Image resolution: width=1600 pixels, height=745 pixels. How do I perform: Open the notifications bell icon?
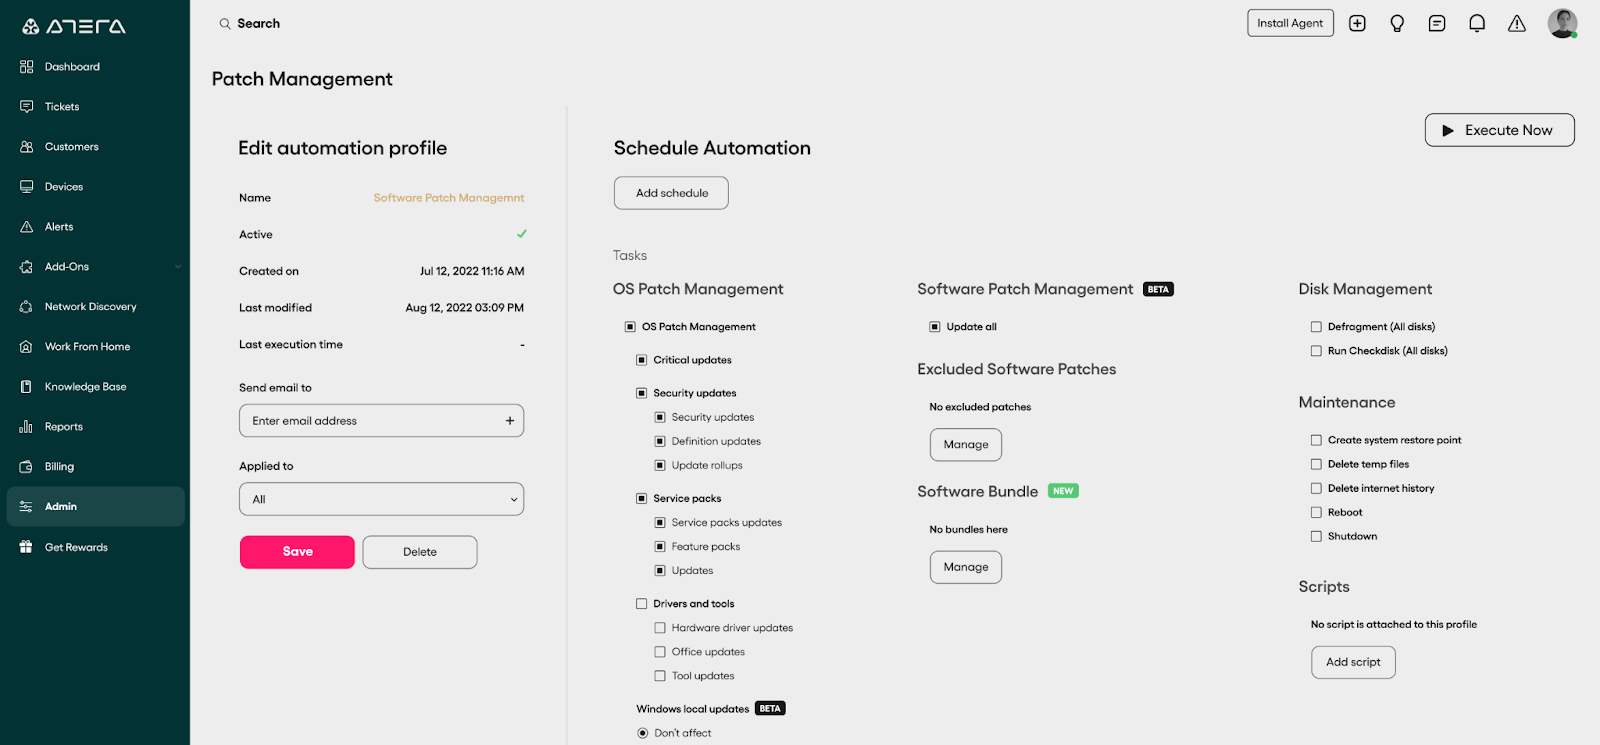[x=1477, y=23]
